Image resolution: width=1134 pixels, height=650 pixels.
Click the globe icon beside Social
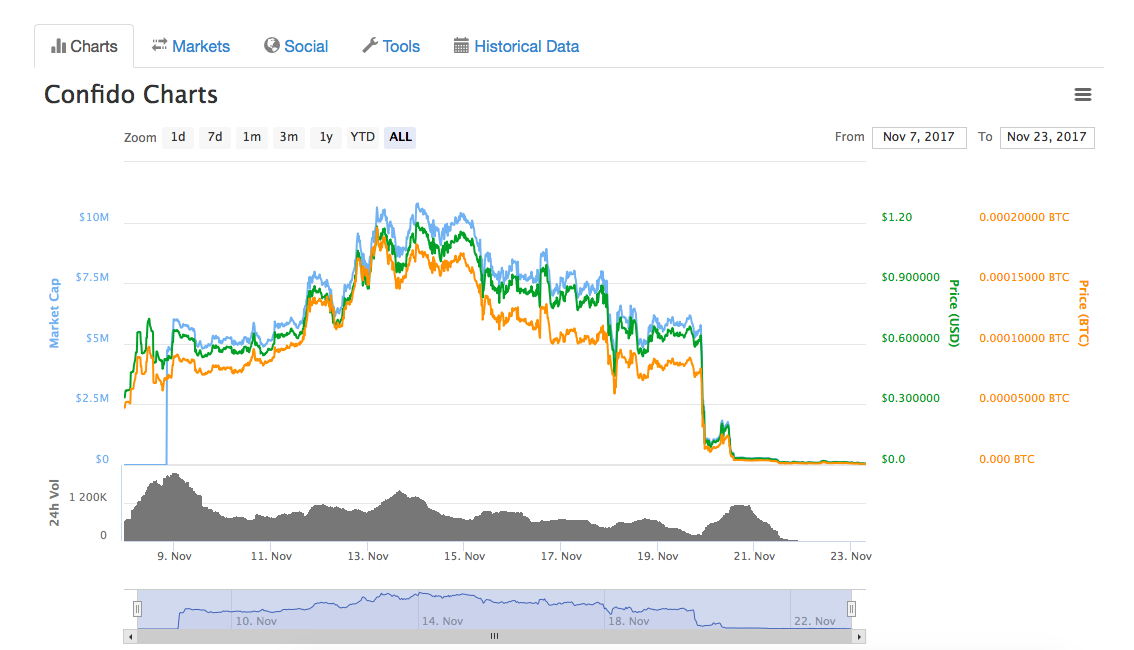coord(272,46)
